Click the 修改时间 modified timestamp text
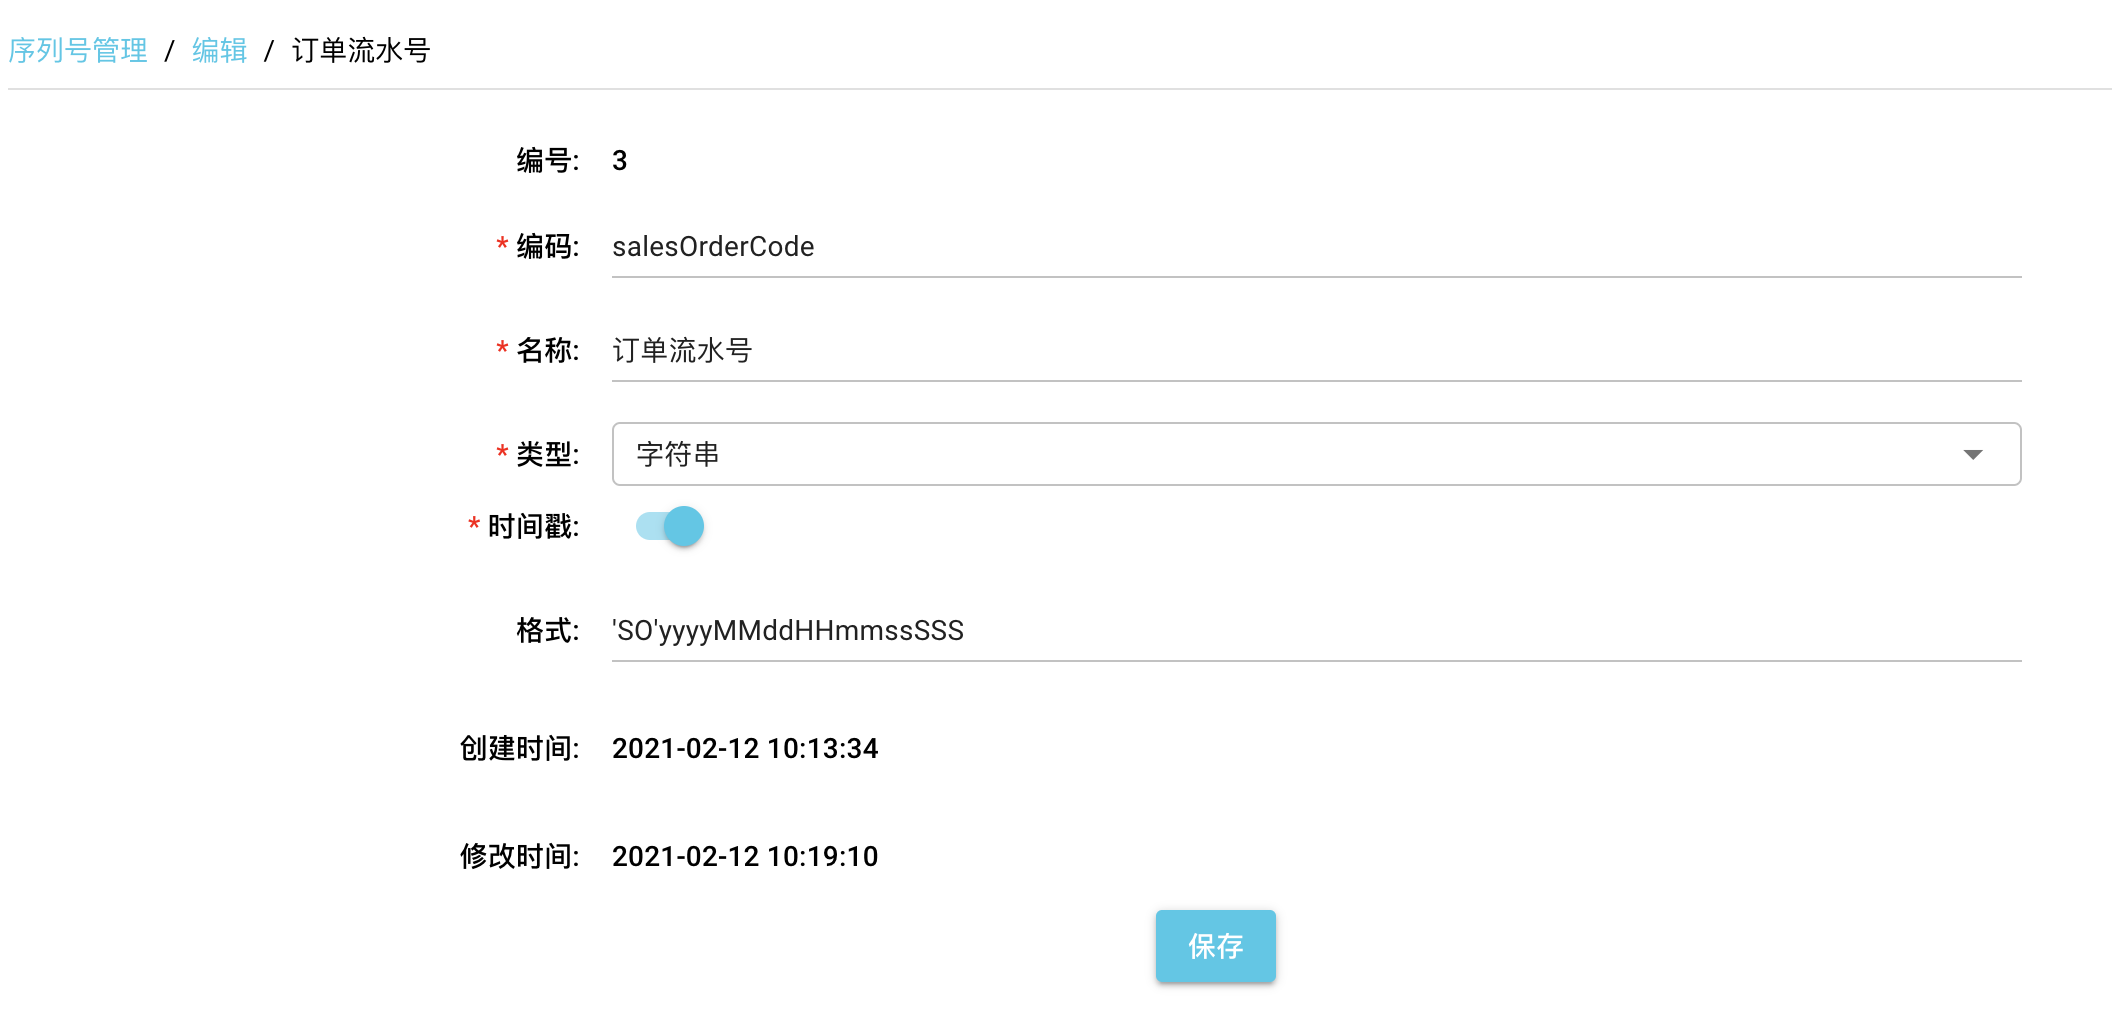Screen dimensions: 2112x1022 tap(746, 856)
